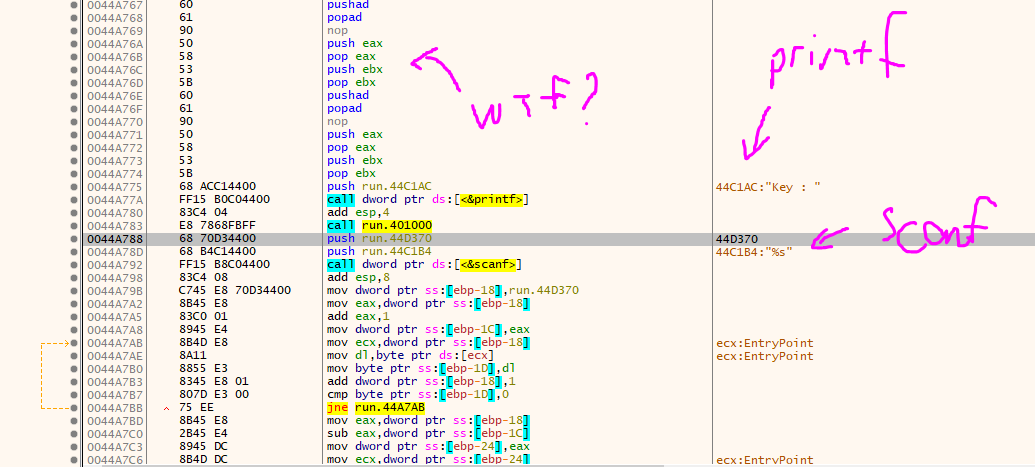This screenshot has height=467, width=1035.
Task: Select the address cell 0044A769
Action: point(114,30)
